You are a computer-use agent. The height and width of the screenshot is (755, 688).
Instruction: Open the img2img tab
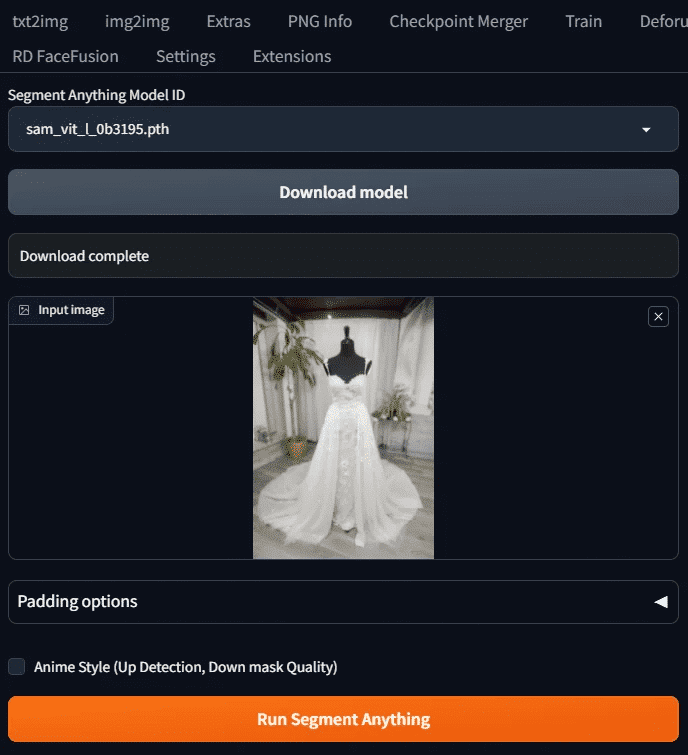pyautogui.click(x=137, y=21)
